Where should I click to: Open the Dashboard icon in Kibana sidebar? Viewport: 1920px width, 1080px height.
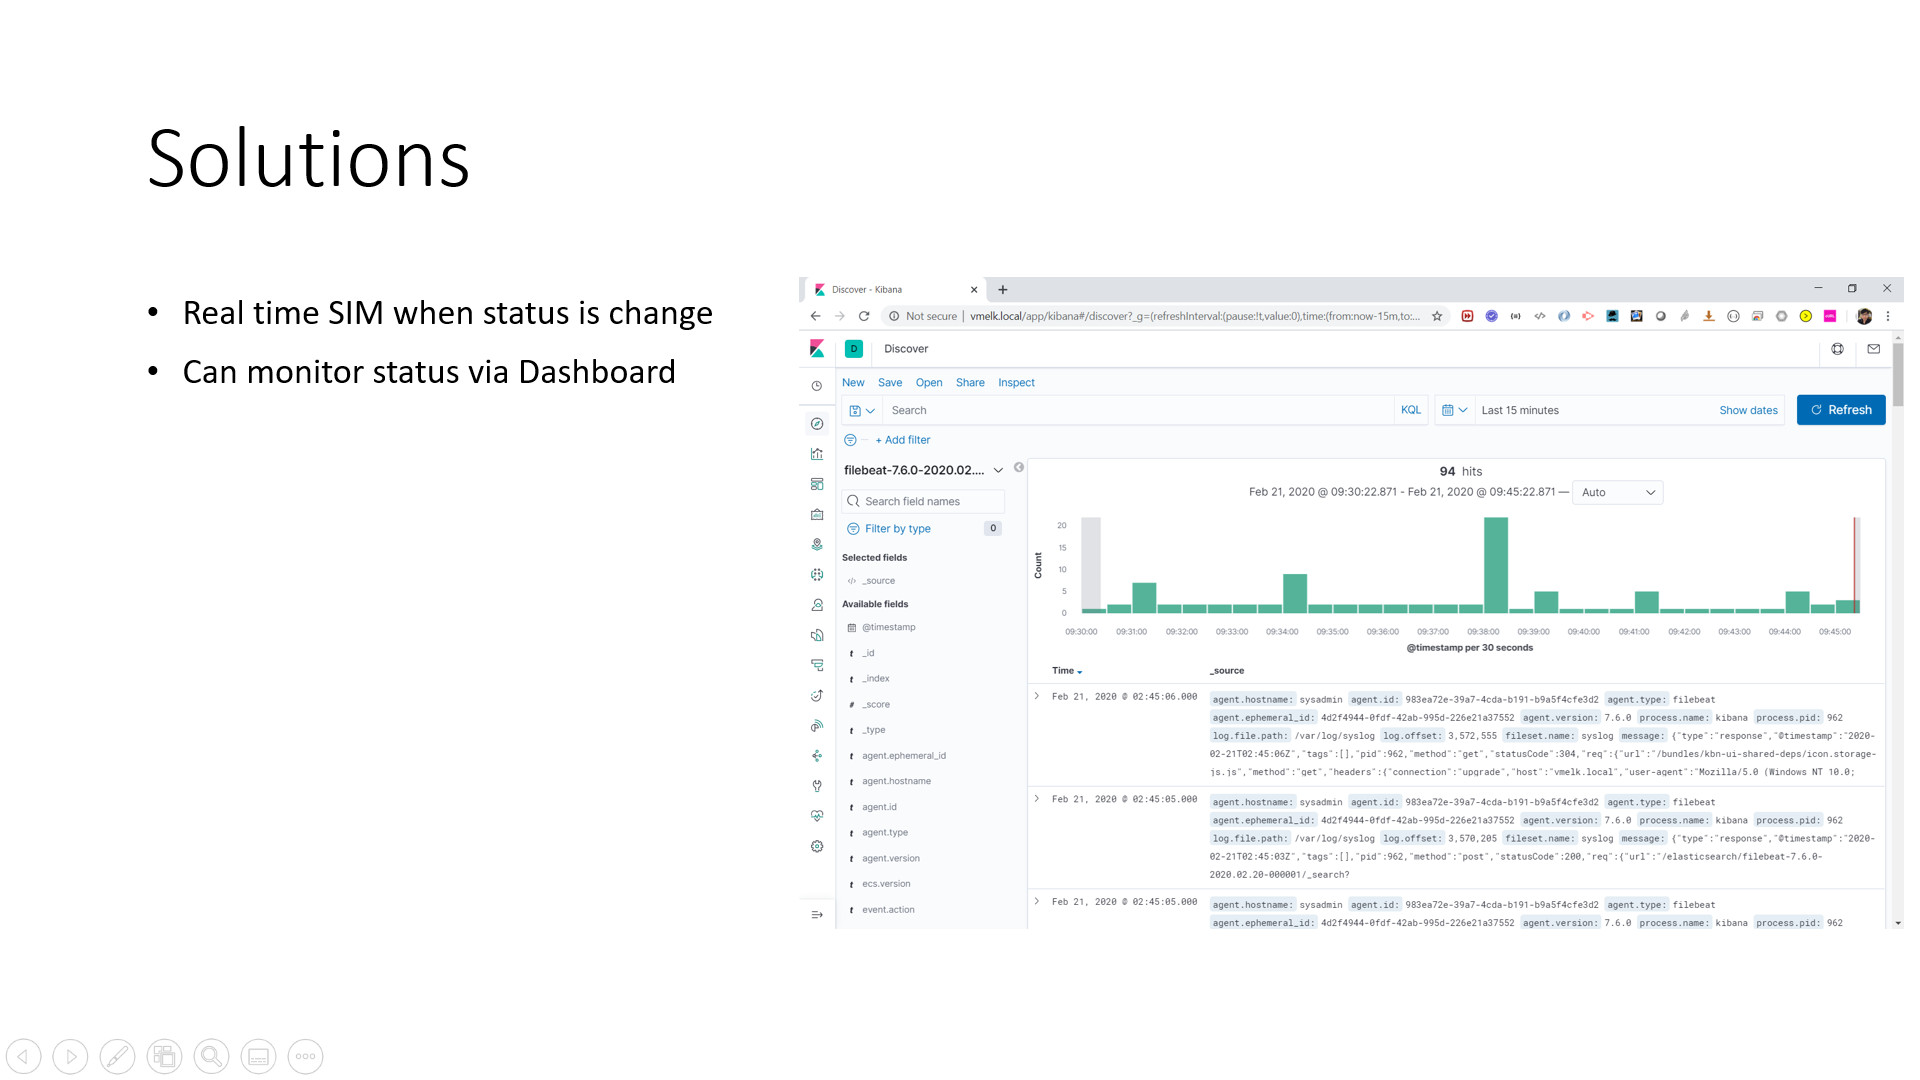pyautogui.click(x=817, y=484)
